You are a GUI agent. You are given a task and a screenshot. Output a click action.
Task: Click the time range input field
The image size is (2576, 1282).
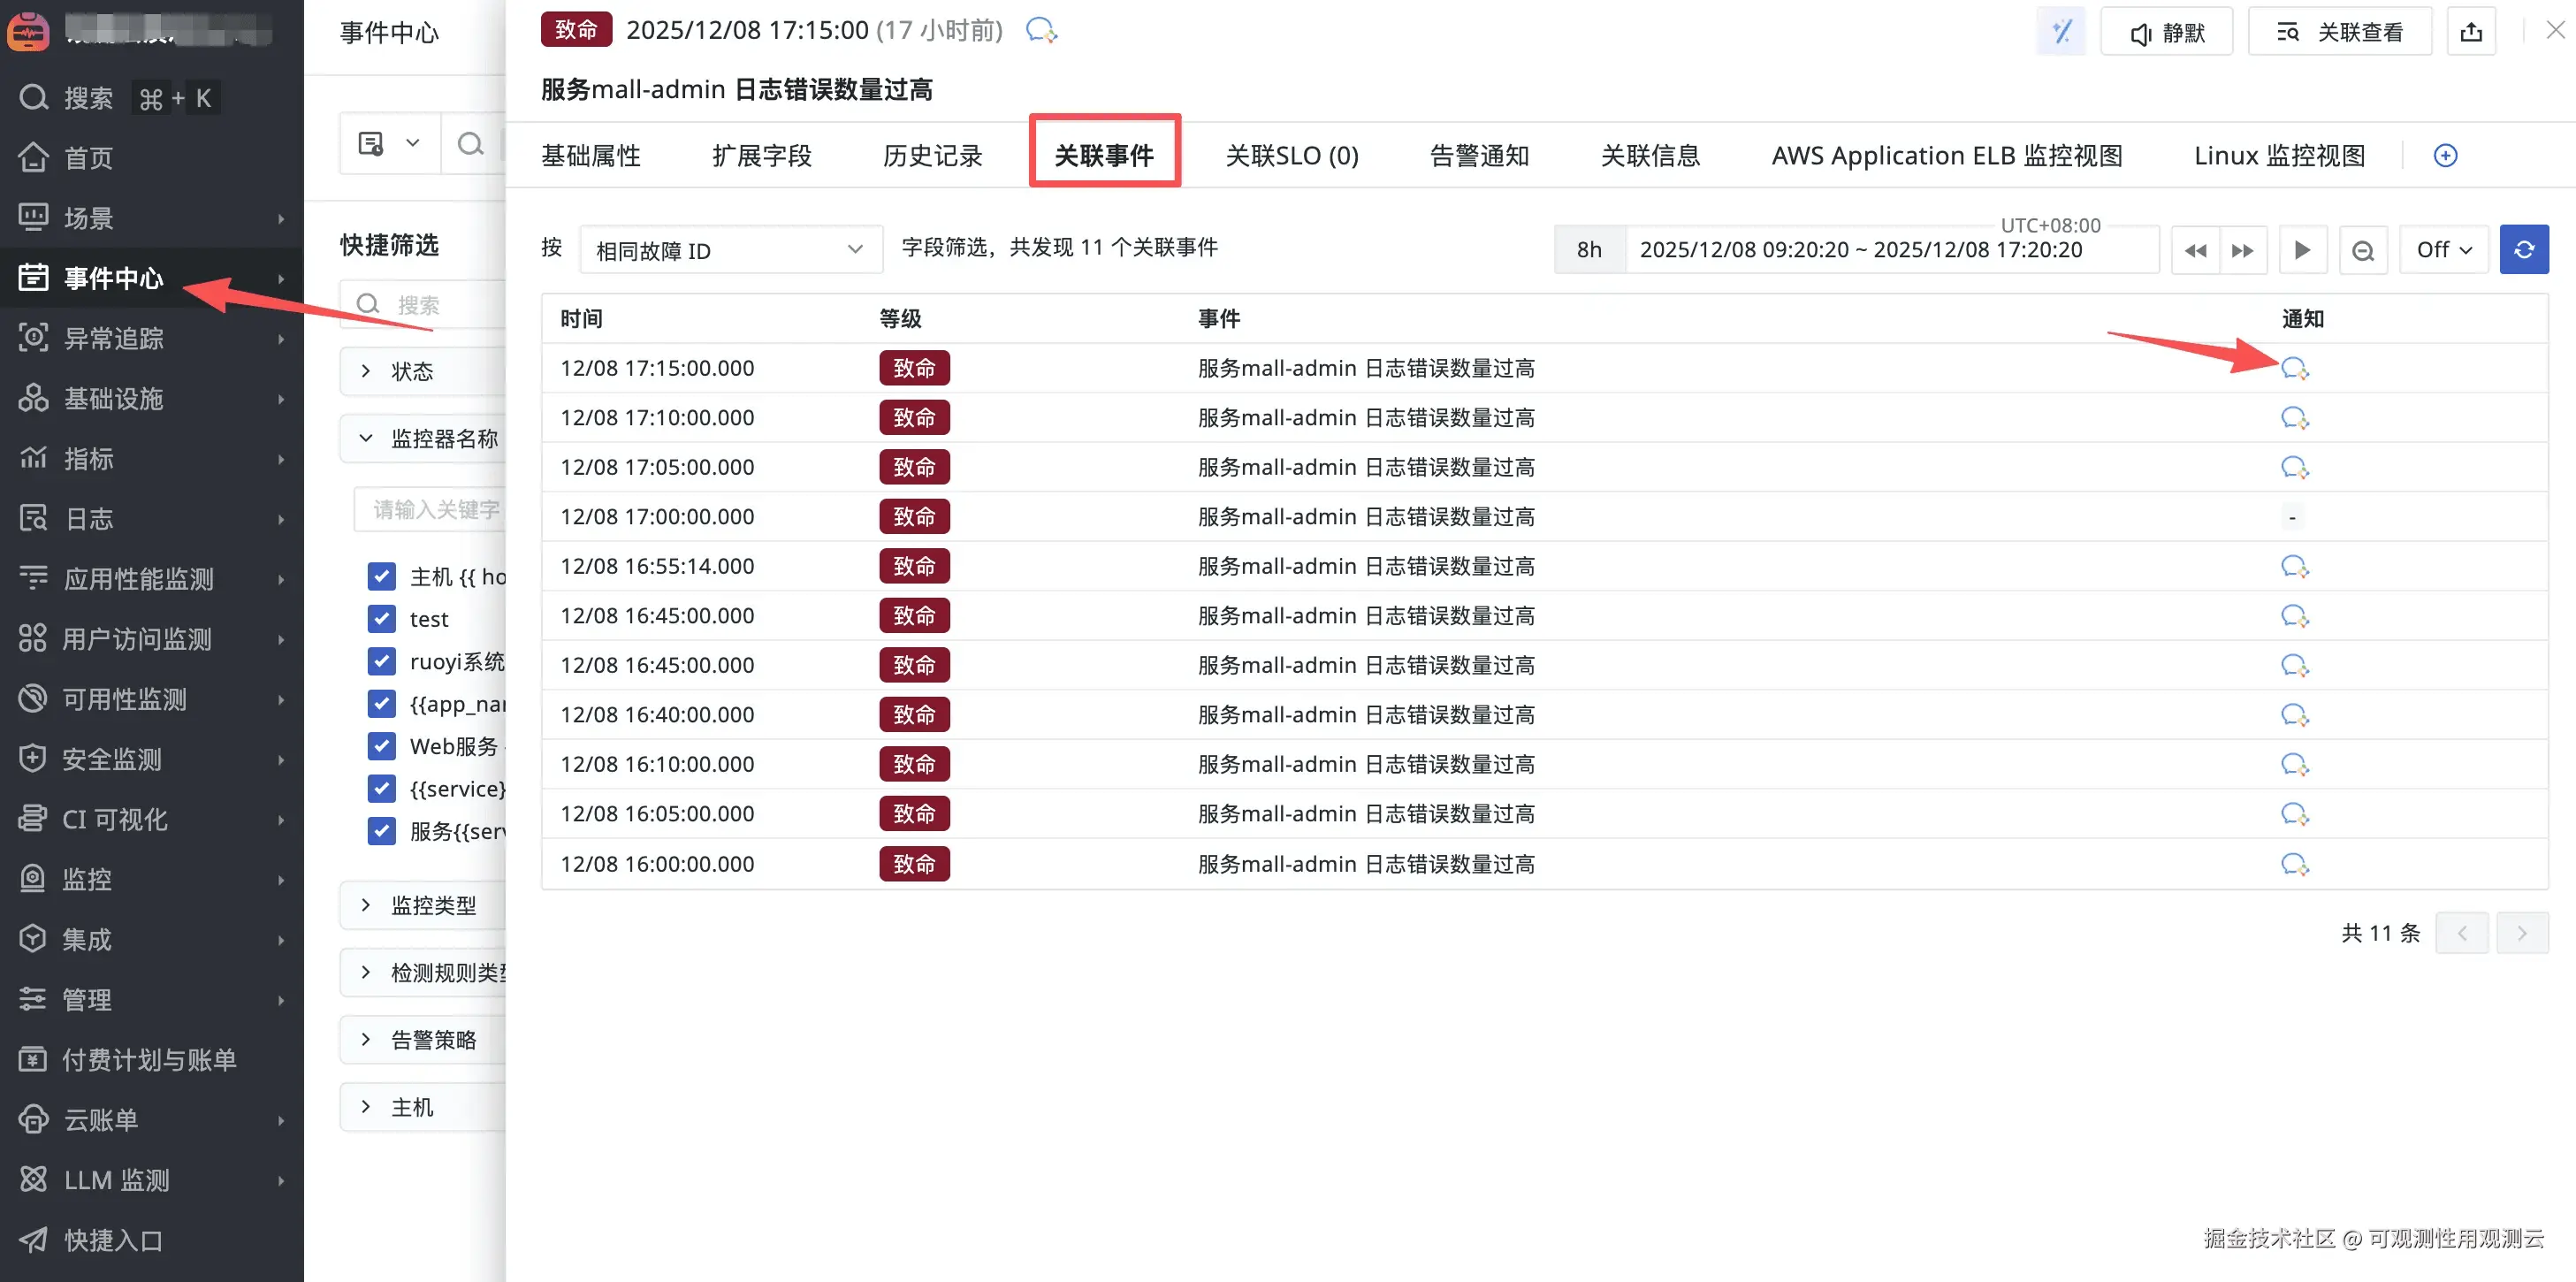(x=1860, y=250)
